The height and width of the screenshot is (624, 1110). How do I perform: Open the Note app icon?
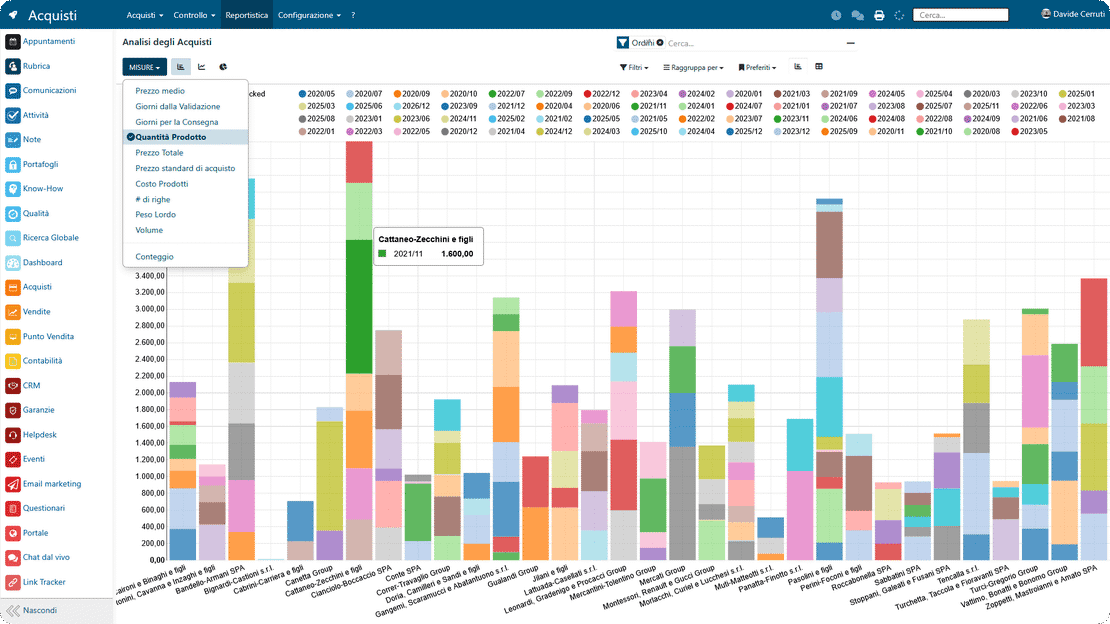[12, 140]
